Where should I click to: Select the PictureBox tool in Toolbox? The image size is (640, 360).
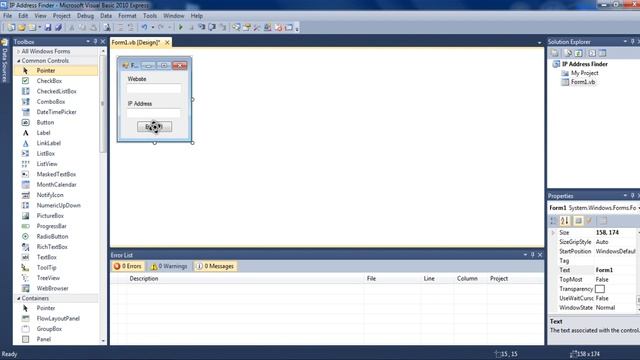pyautogui.click(x=50, y=216)
